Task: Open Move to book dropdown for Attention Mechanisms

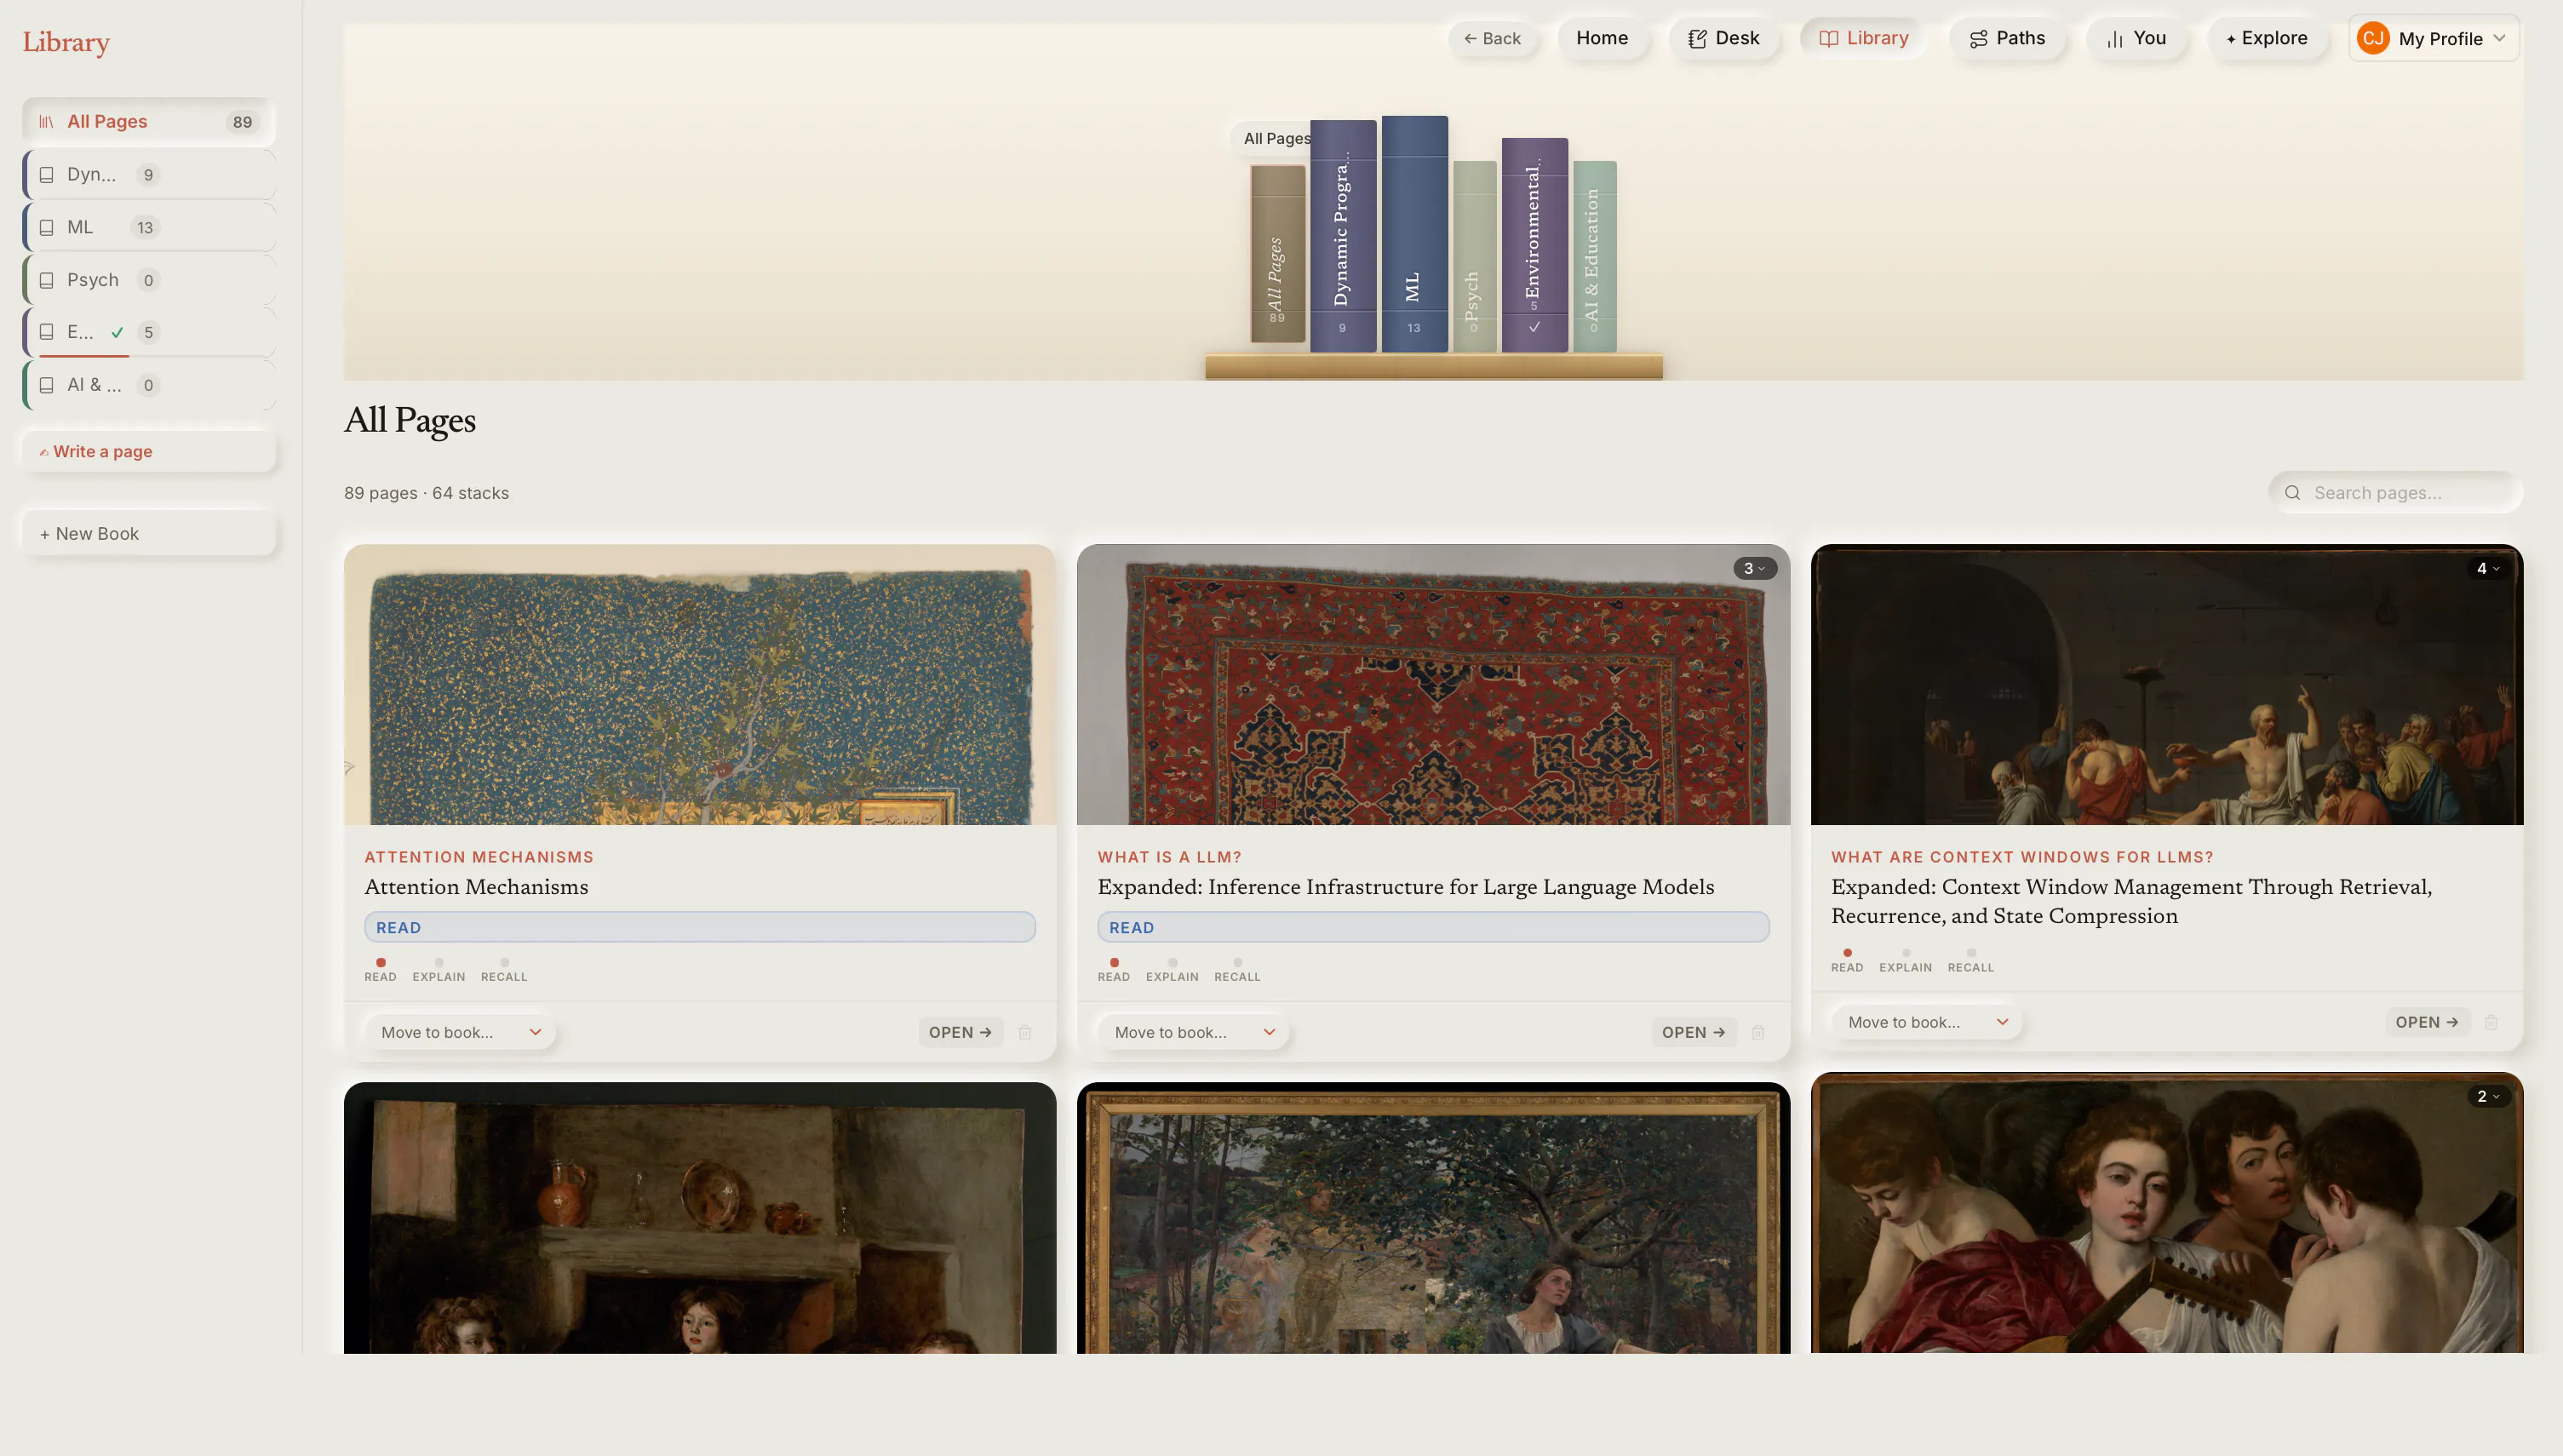Action: click(460, 1032)
